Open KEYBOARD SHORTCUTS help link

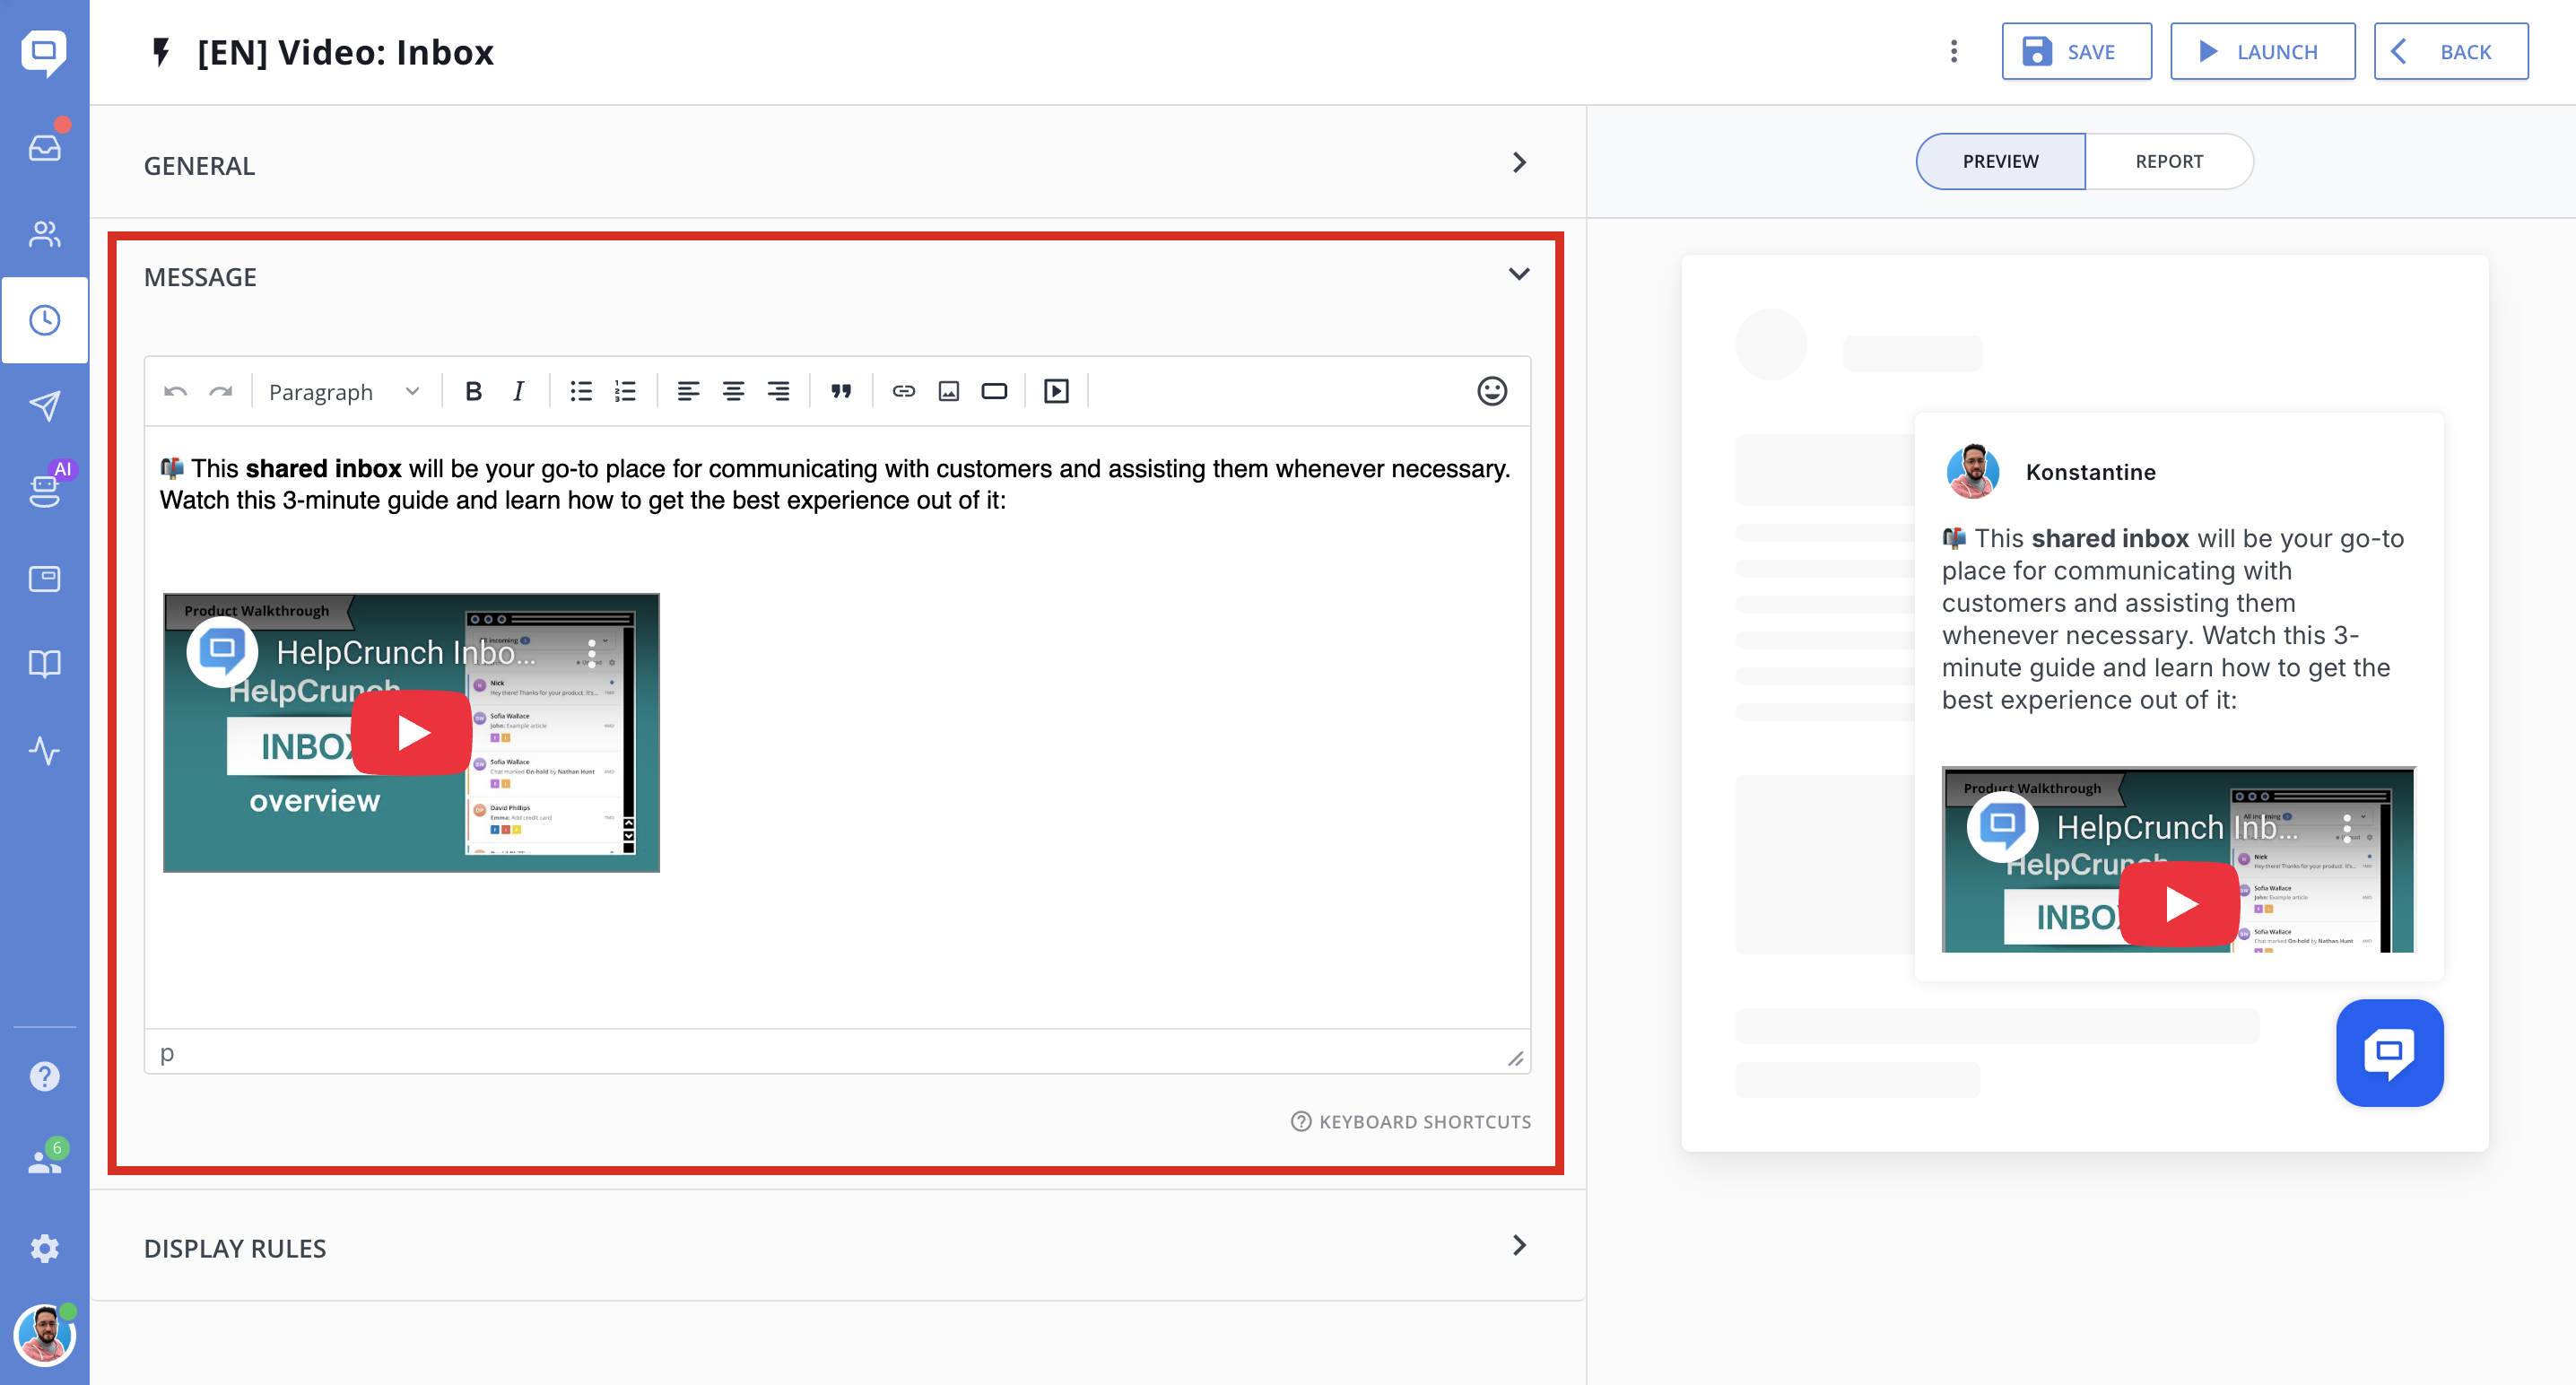tap(1410, 1121)
